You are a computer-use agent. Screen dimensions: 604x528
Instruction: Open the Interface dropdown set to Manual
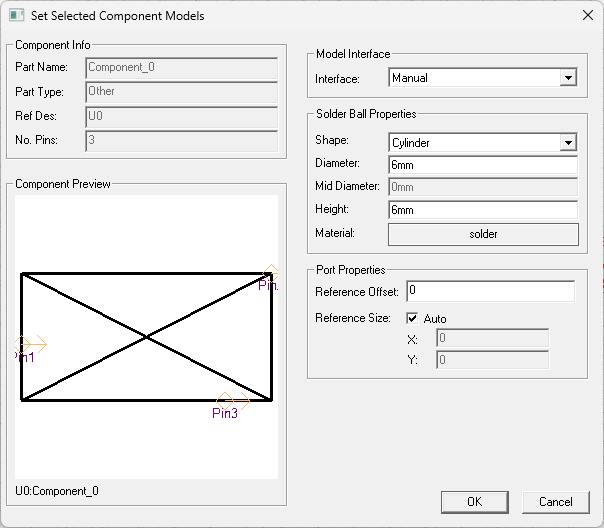pos(483,78)
